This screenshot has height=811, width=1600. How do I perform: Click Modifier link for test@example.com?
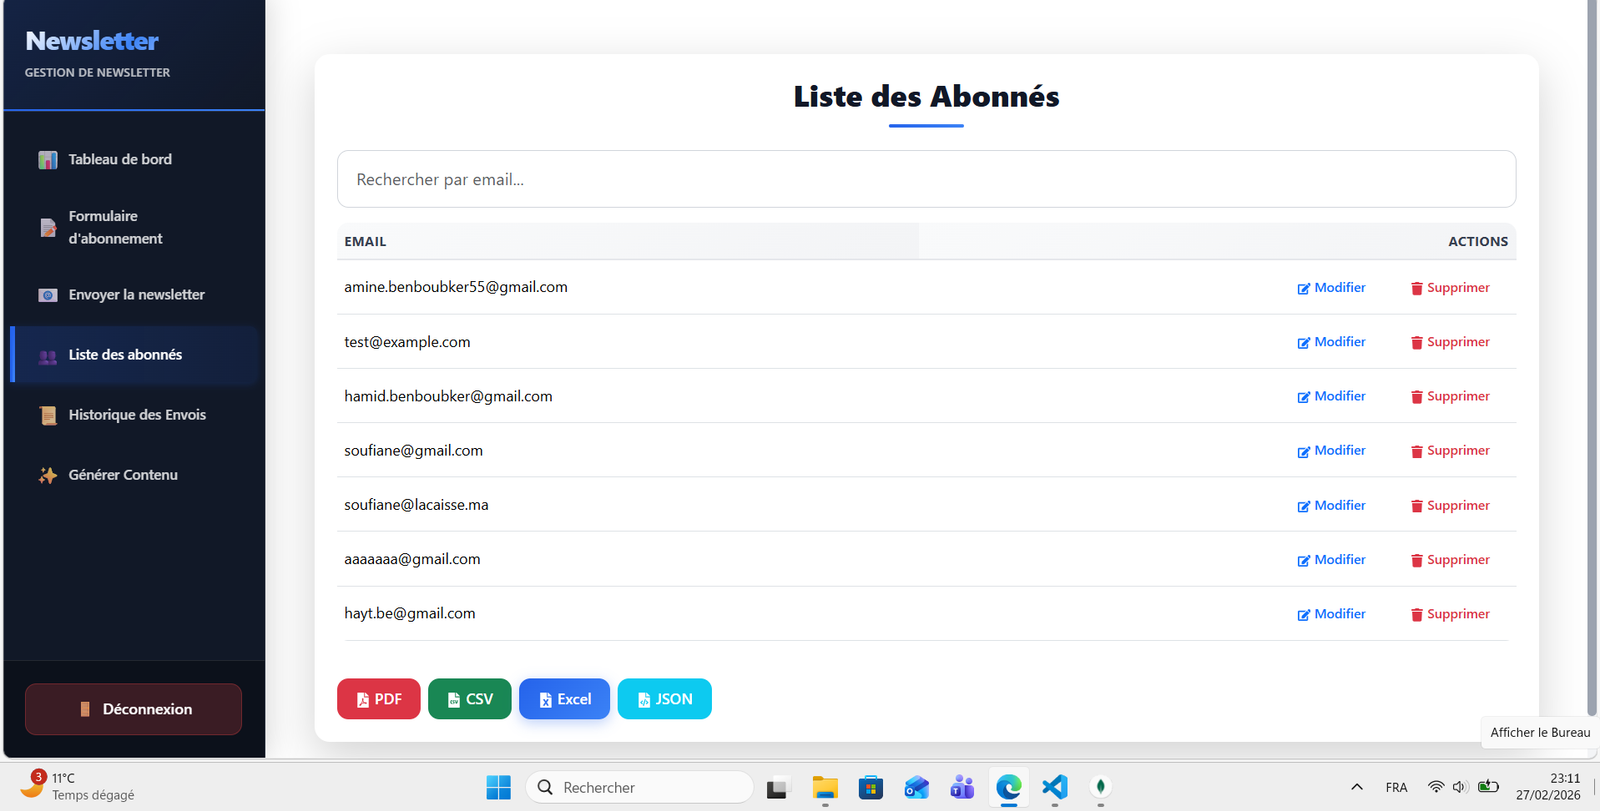(1331, 342)
